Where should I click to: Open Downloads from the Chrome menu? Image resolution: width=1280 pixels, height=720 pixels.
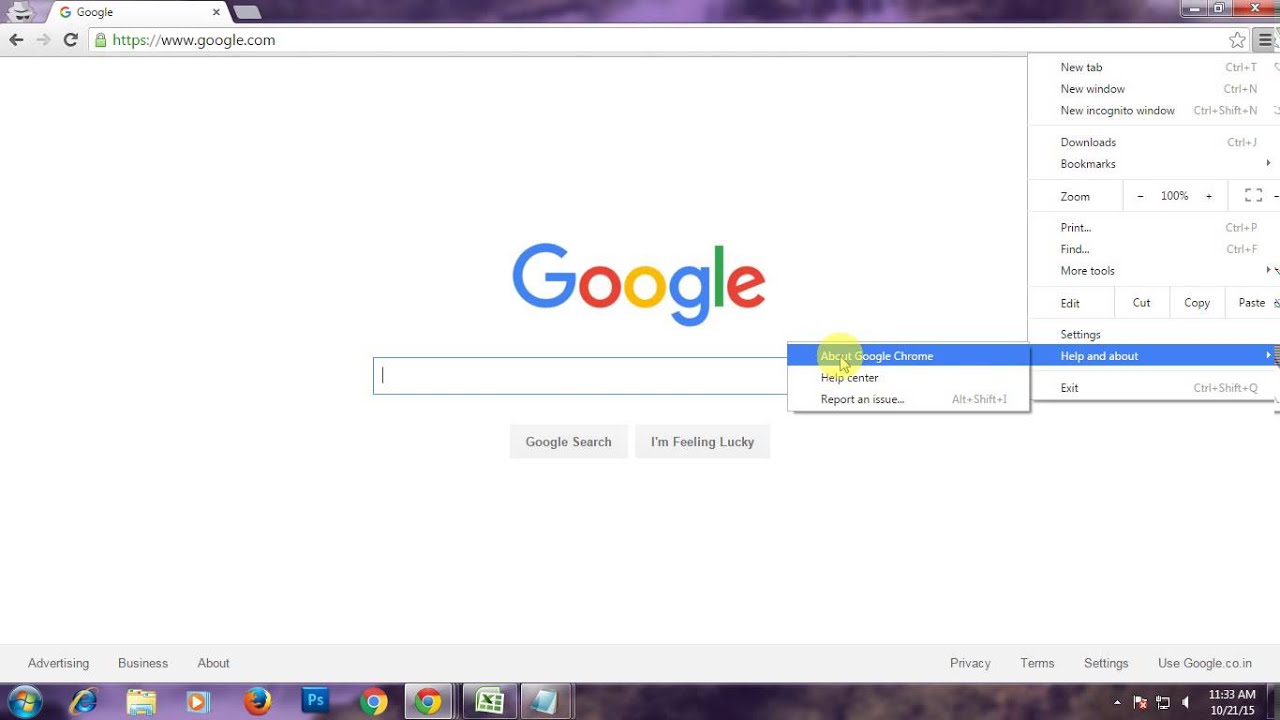(x=1154, y=142)
